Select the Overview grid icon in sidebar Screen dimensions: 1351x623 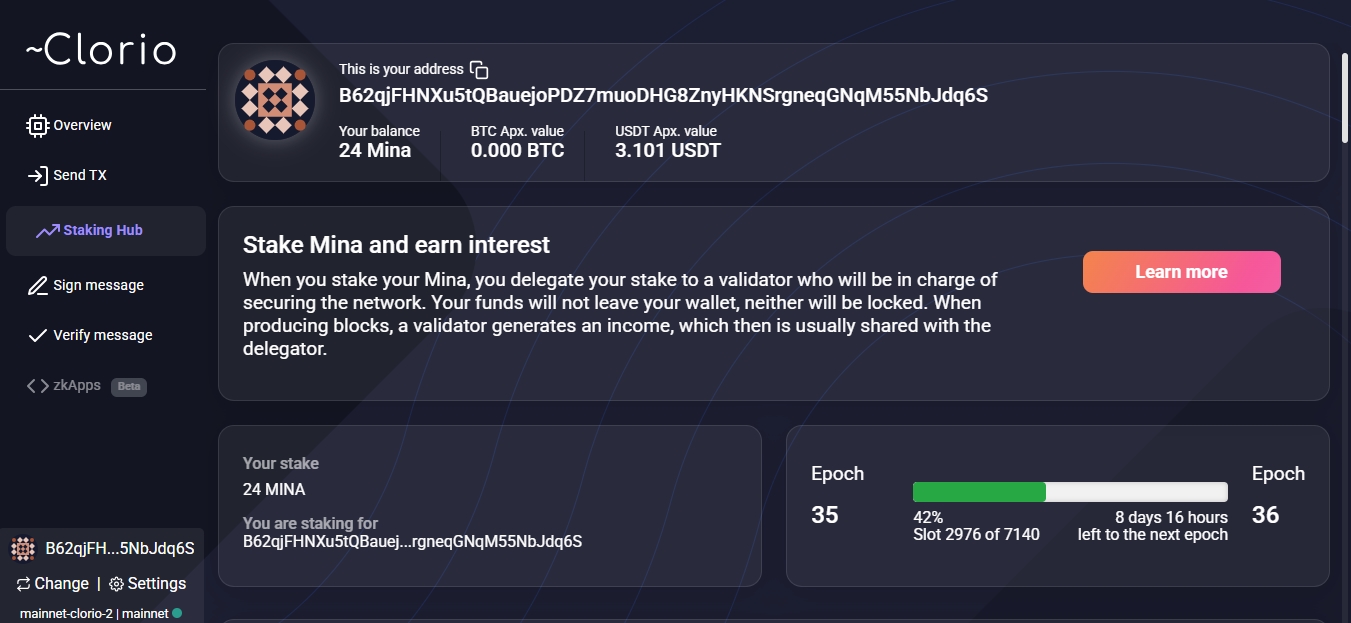[x=37, y=125]
